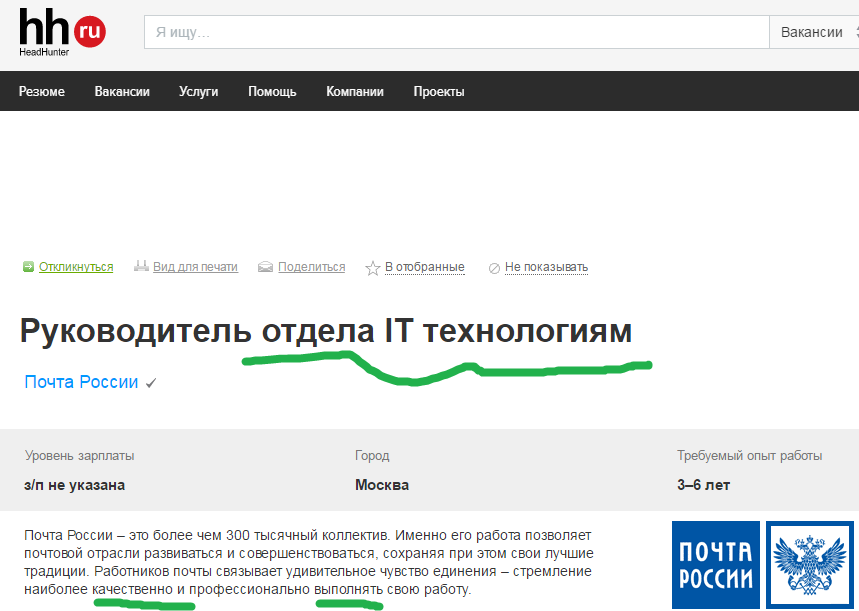The image size is (859, 611).
Task: Click the Почта России eagle emblem image
Action: pos(810,565)
